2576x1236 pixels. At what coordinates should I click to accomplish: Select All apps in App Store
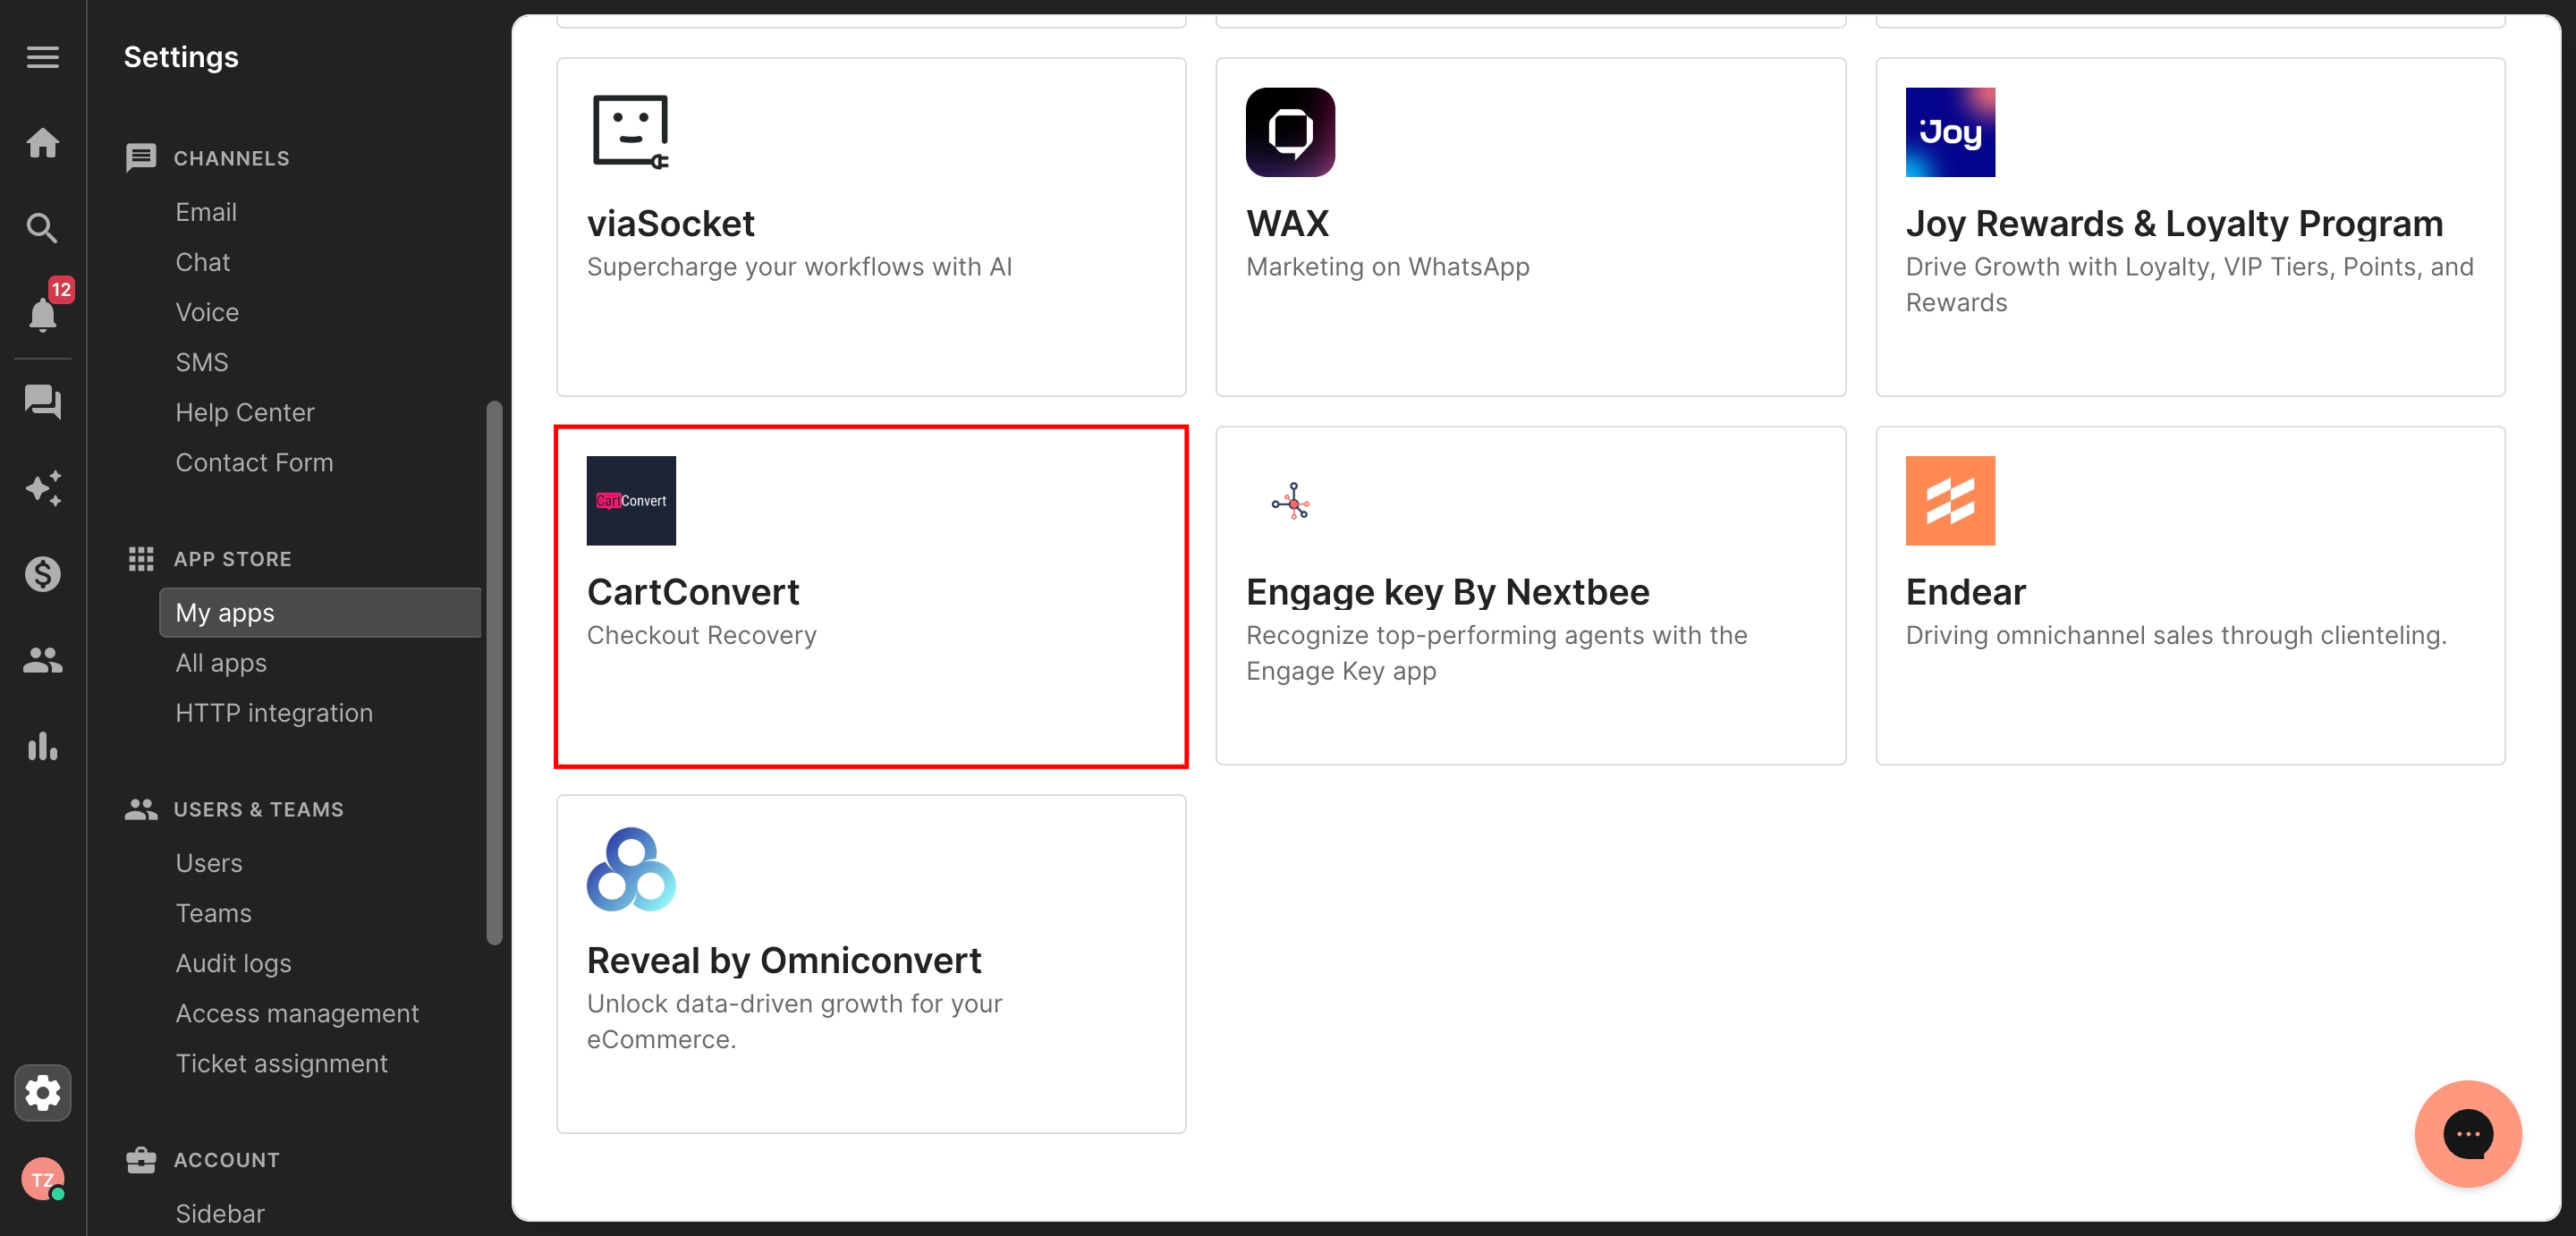click(x=221, y=663)
